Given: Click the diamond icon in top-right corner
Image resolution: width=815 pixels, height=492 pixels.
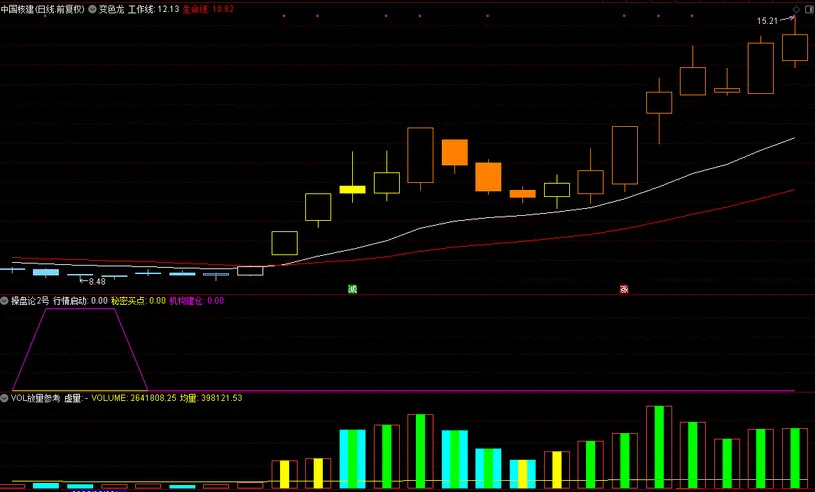Looking at the screenshot, I should coord(796,9).
